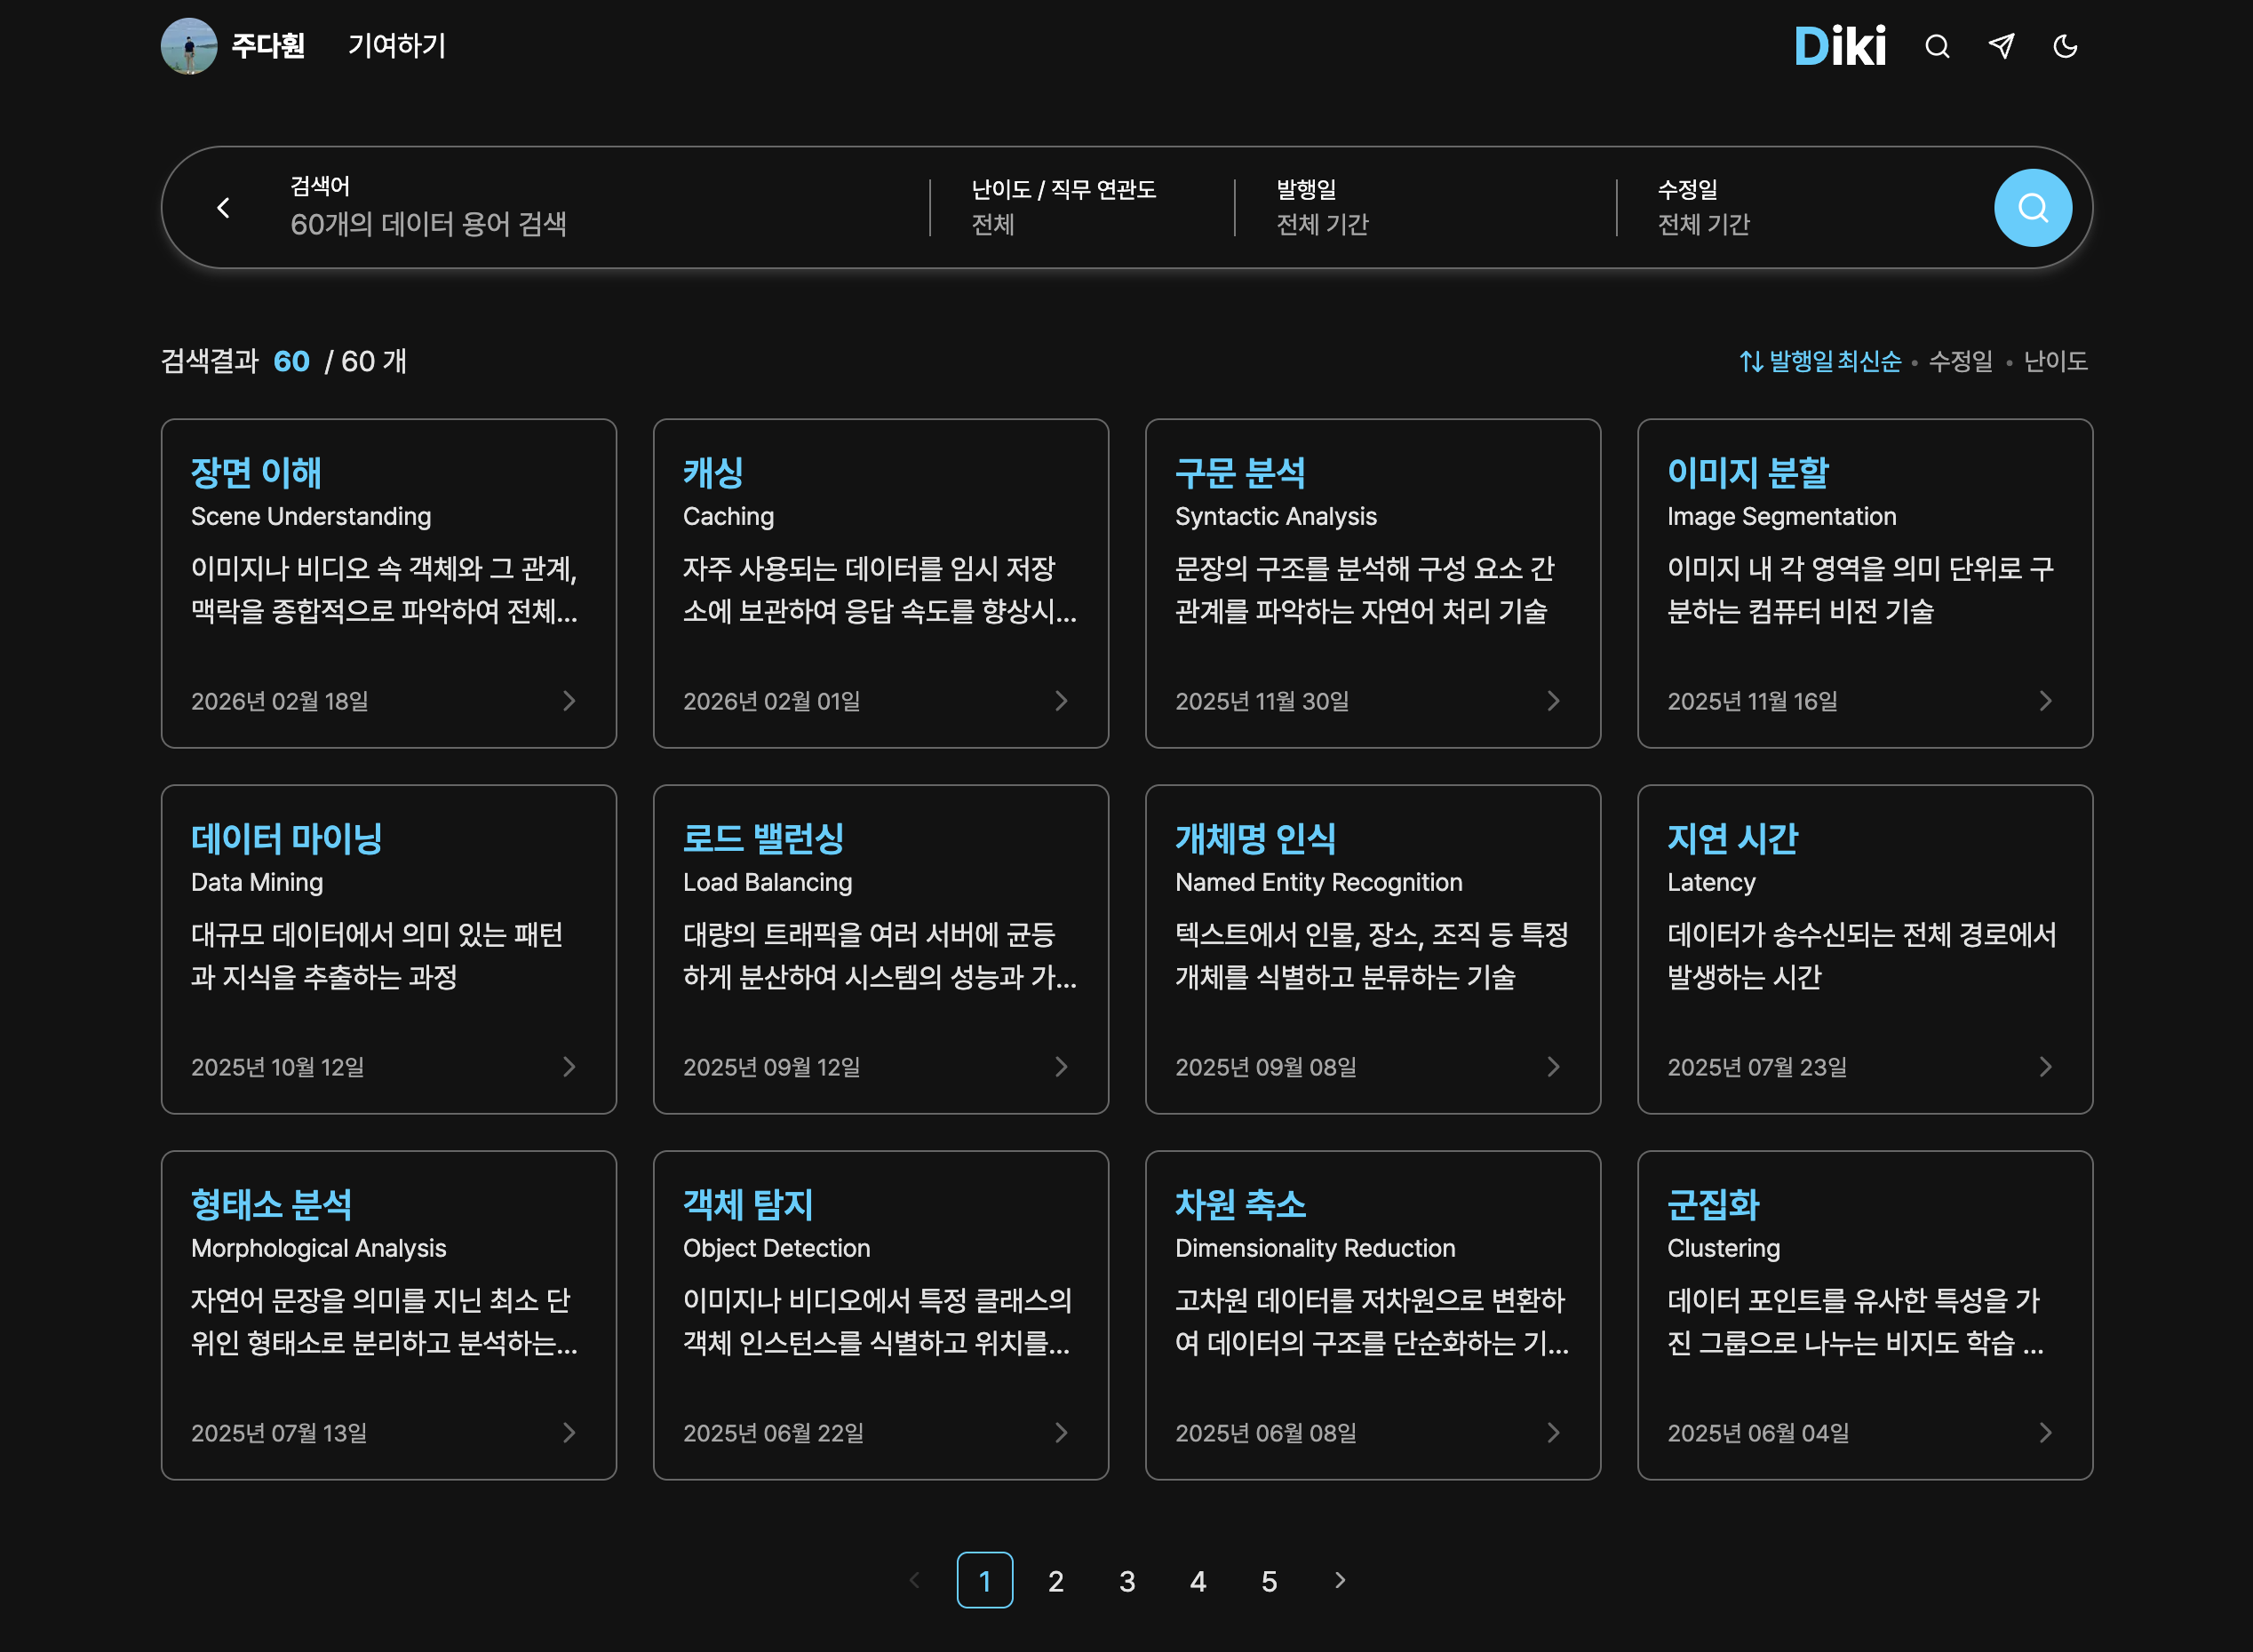The width and height of the screenshot is (2253, 1652).
Task: Open the 데이터 마이닝 term link
Action: tap(286, 838)
